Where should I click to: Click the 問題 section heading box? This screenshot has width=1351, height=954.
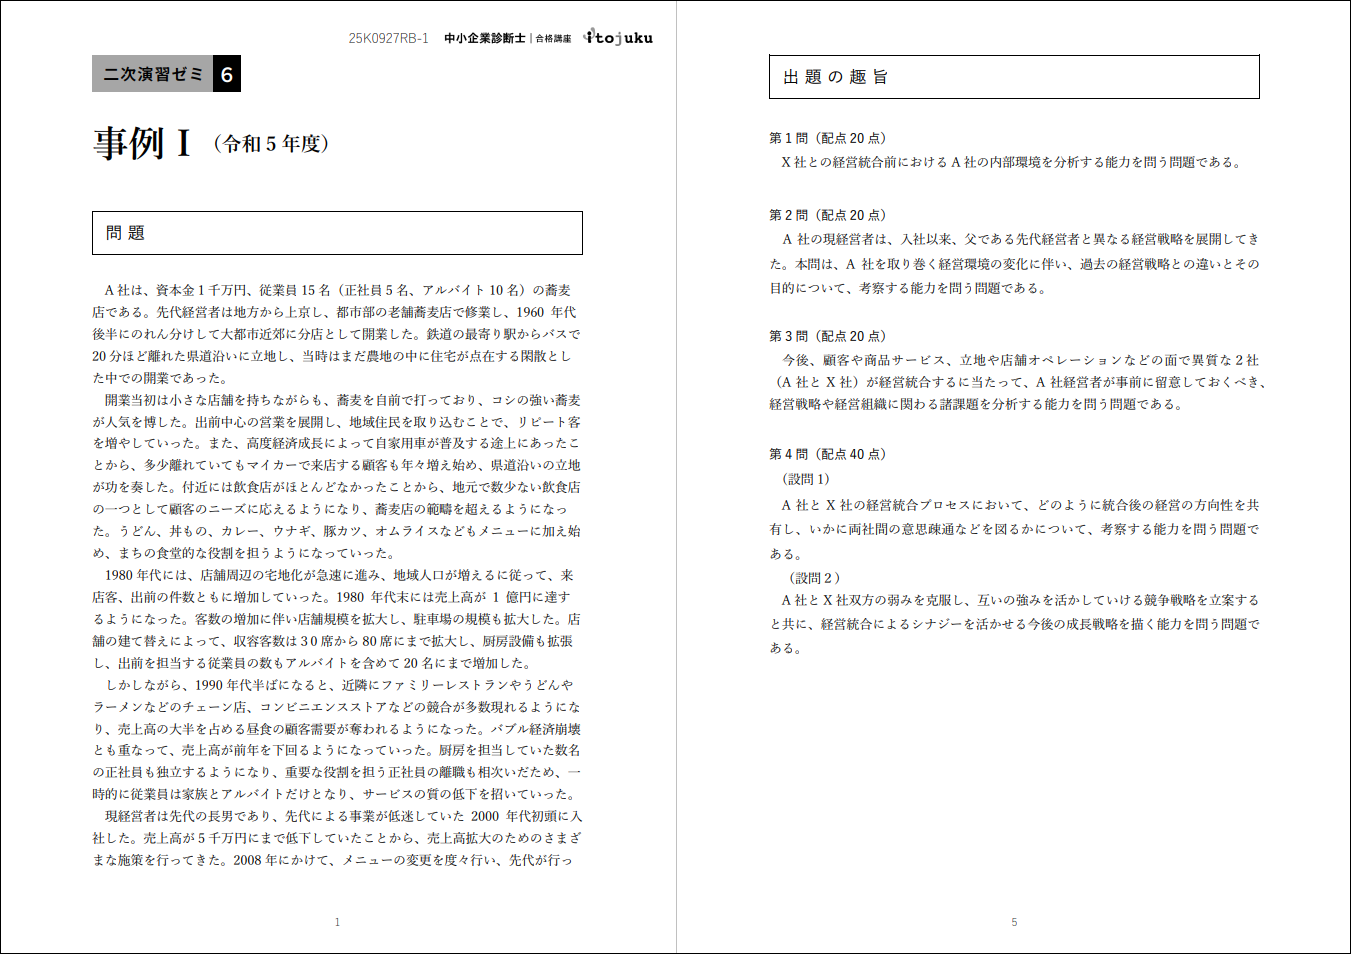(x=337, y=233)
